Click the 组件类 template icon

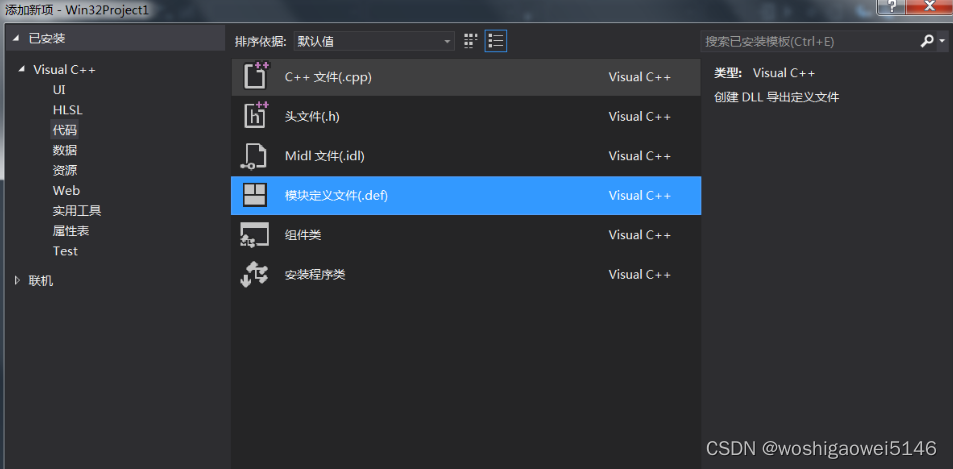click(x=254, y=234)
